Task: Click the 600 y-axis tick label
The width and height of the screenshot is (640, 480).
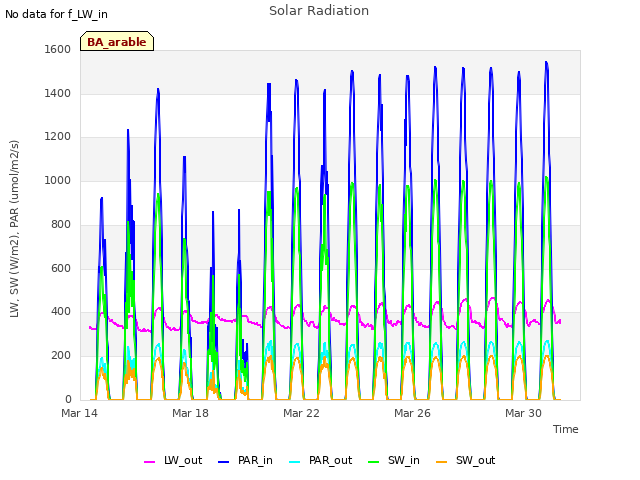Action: (61, 268)
